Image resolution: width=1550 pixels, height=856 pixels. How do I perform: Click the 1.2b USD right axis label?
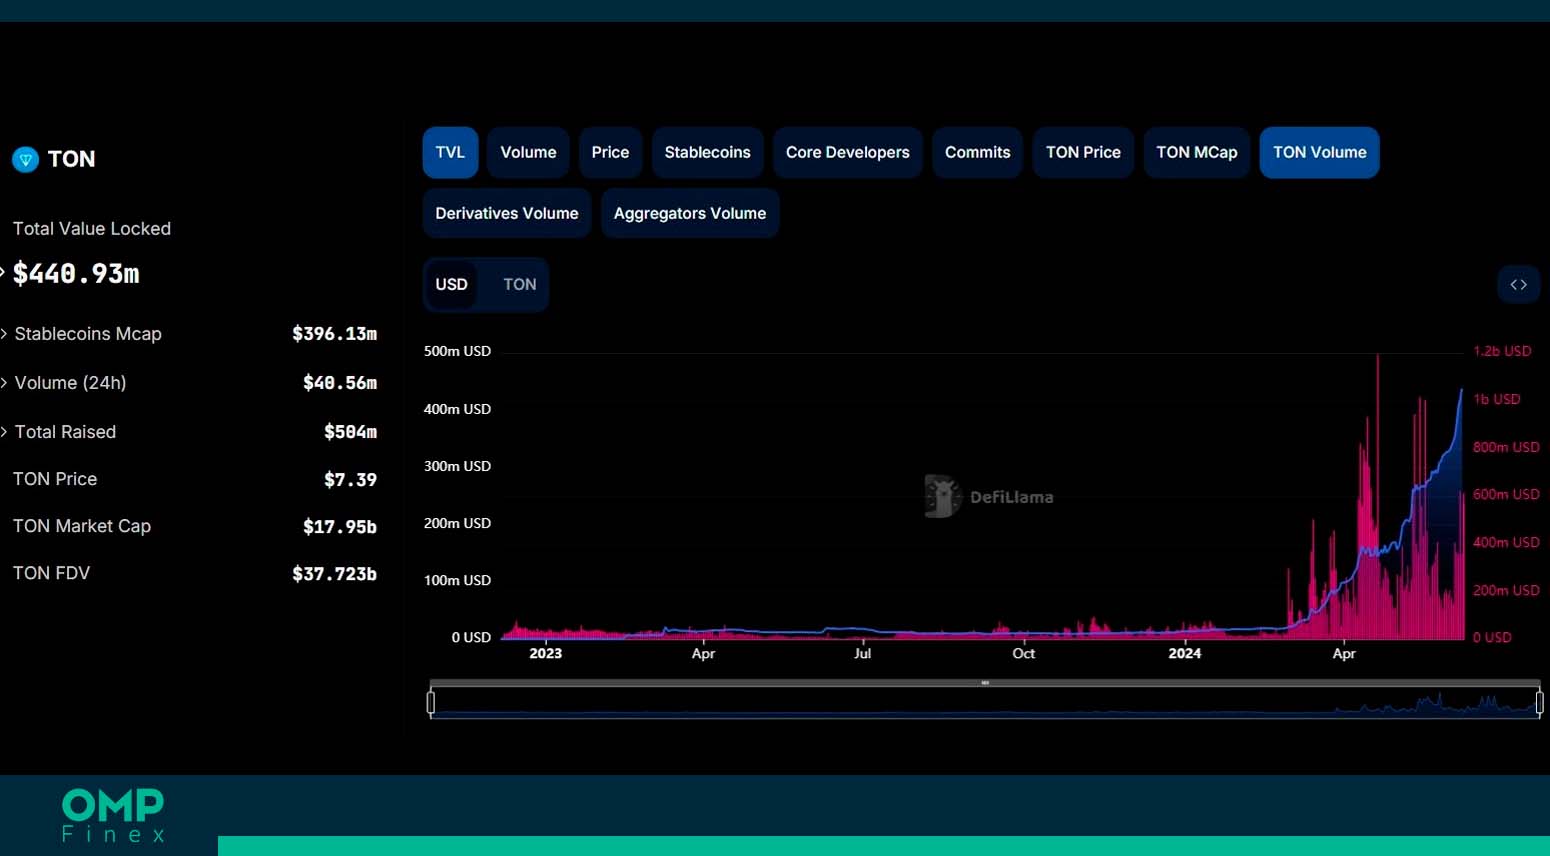pyautogui.click(x=1502, y=351)
